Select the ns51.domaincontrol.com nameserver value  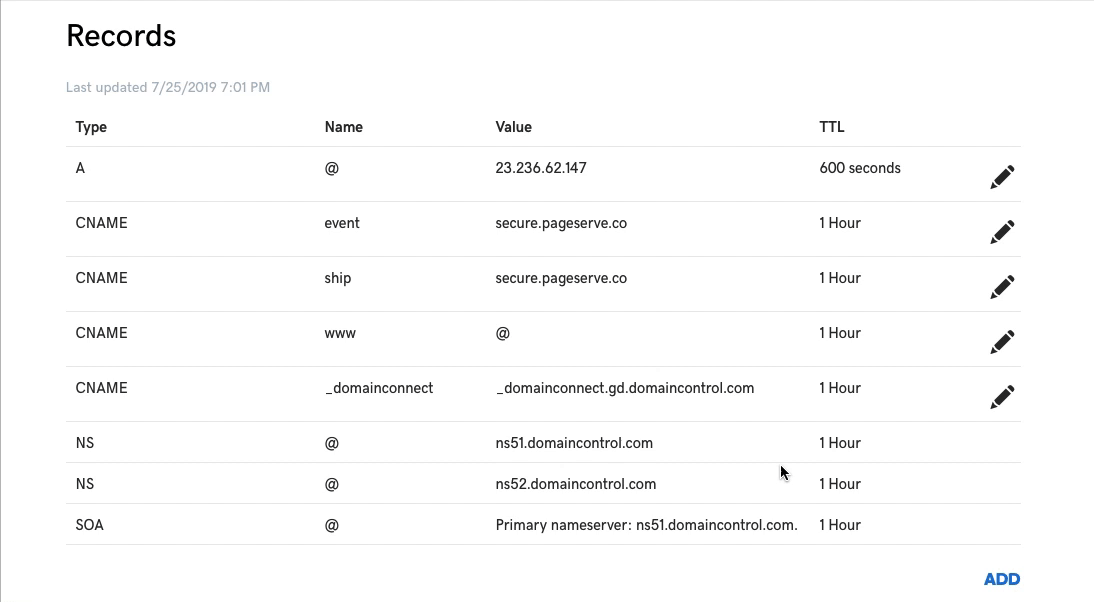[574, 443]
